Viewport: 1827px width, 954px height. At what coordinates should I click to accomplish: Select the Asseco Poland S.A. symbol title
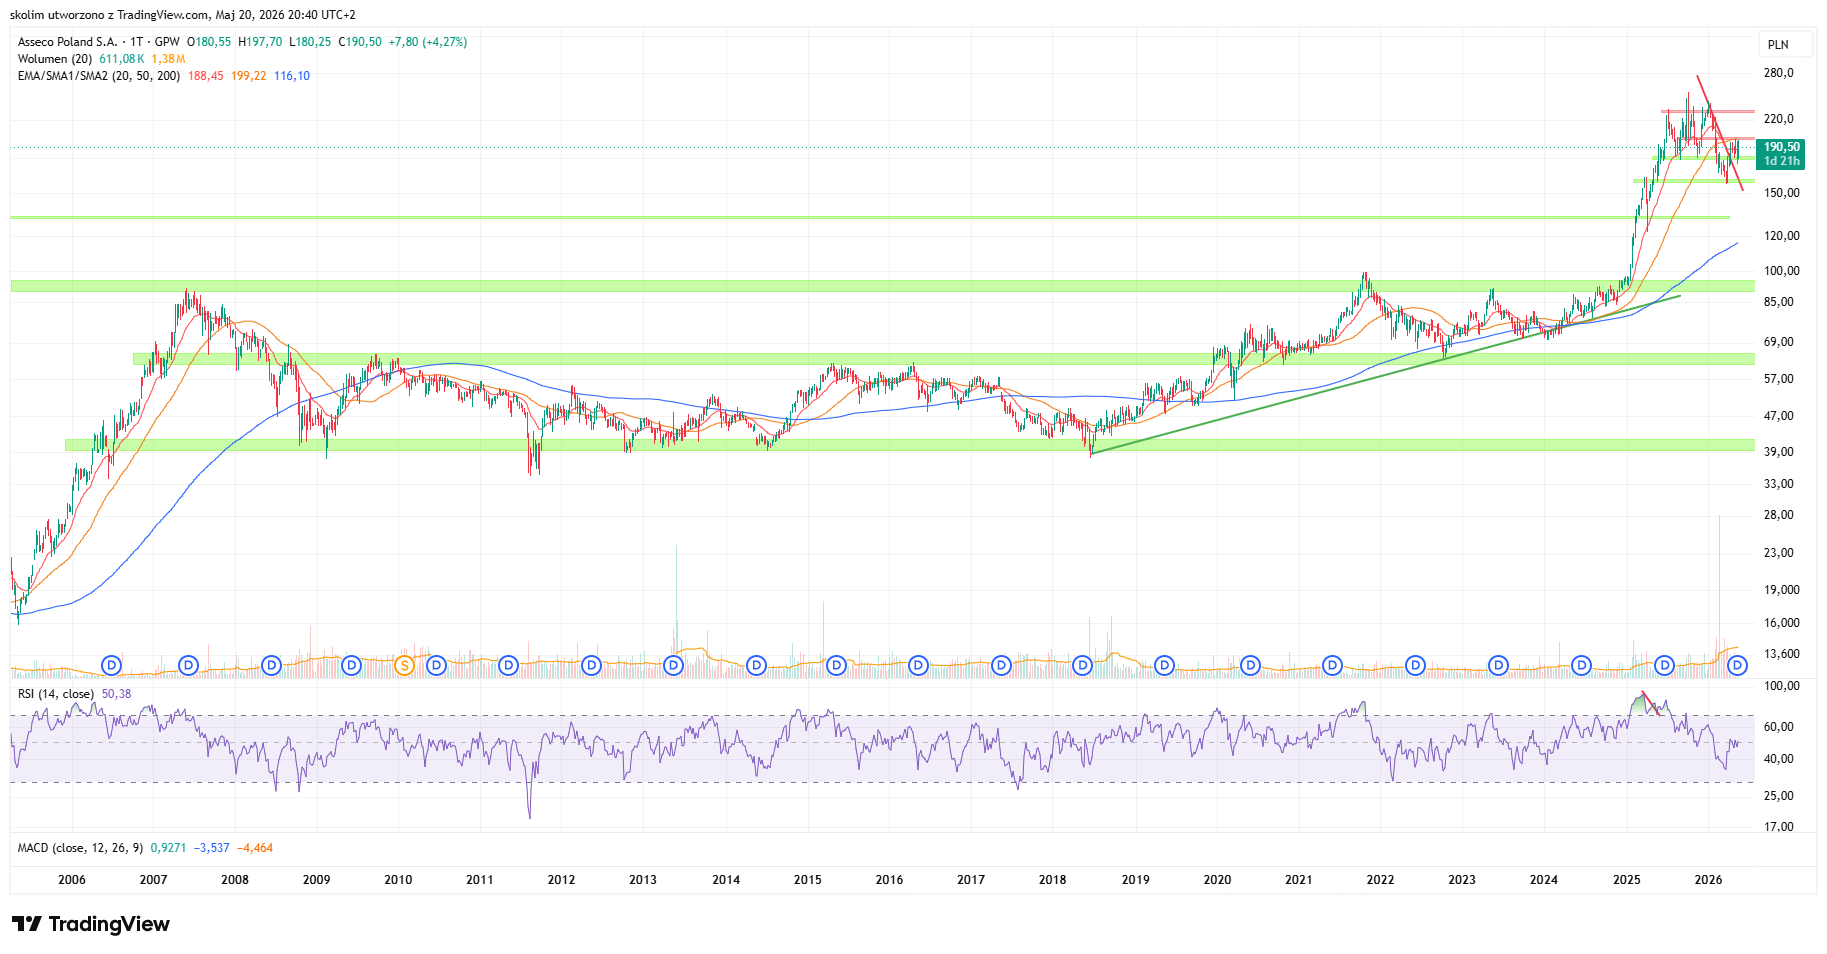tap(67, 42)
